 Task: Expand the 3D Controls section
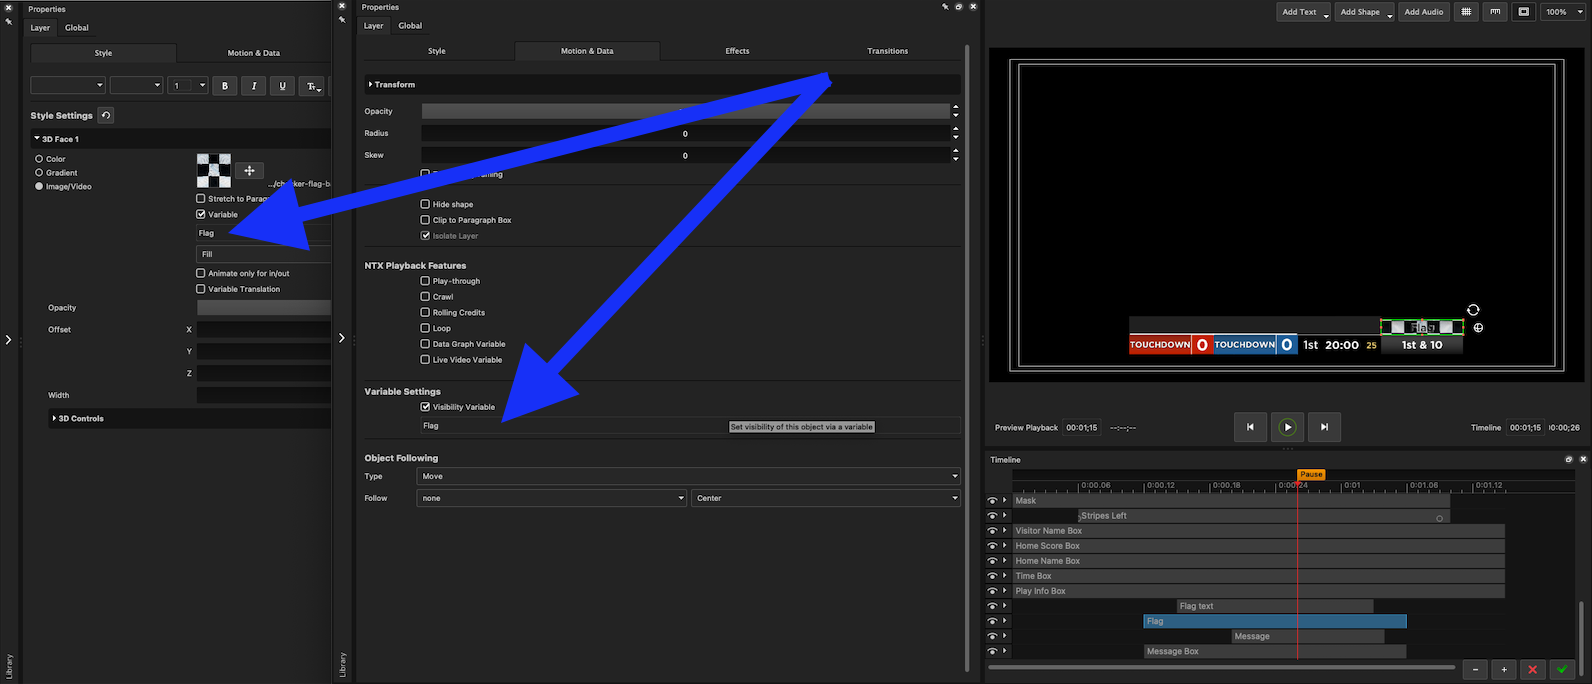(54, 418)
